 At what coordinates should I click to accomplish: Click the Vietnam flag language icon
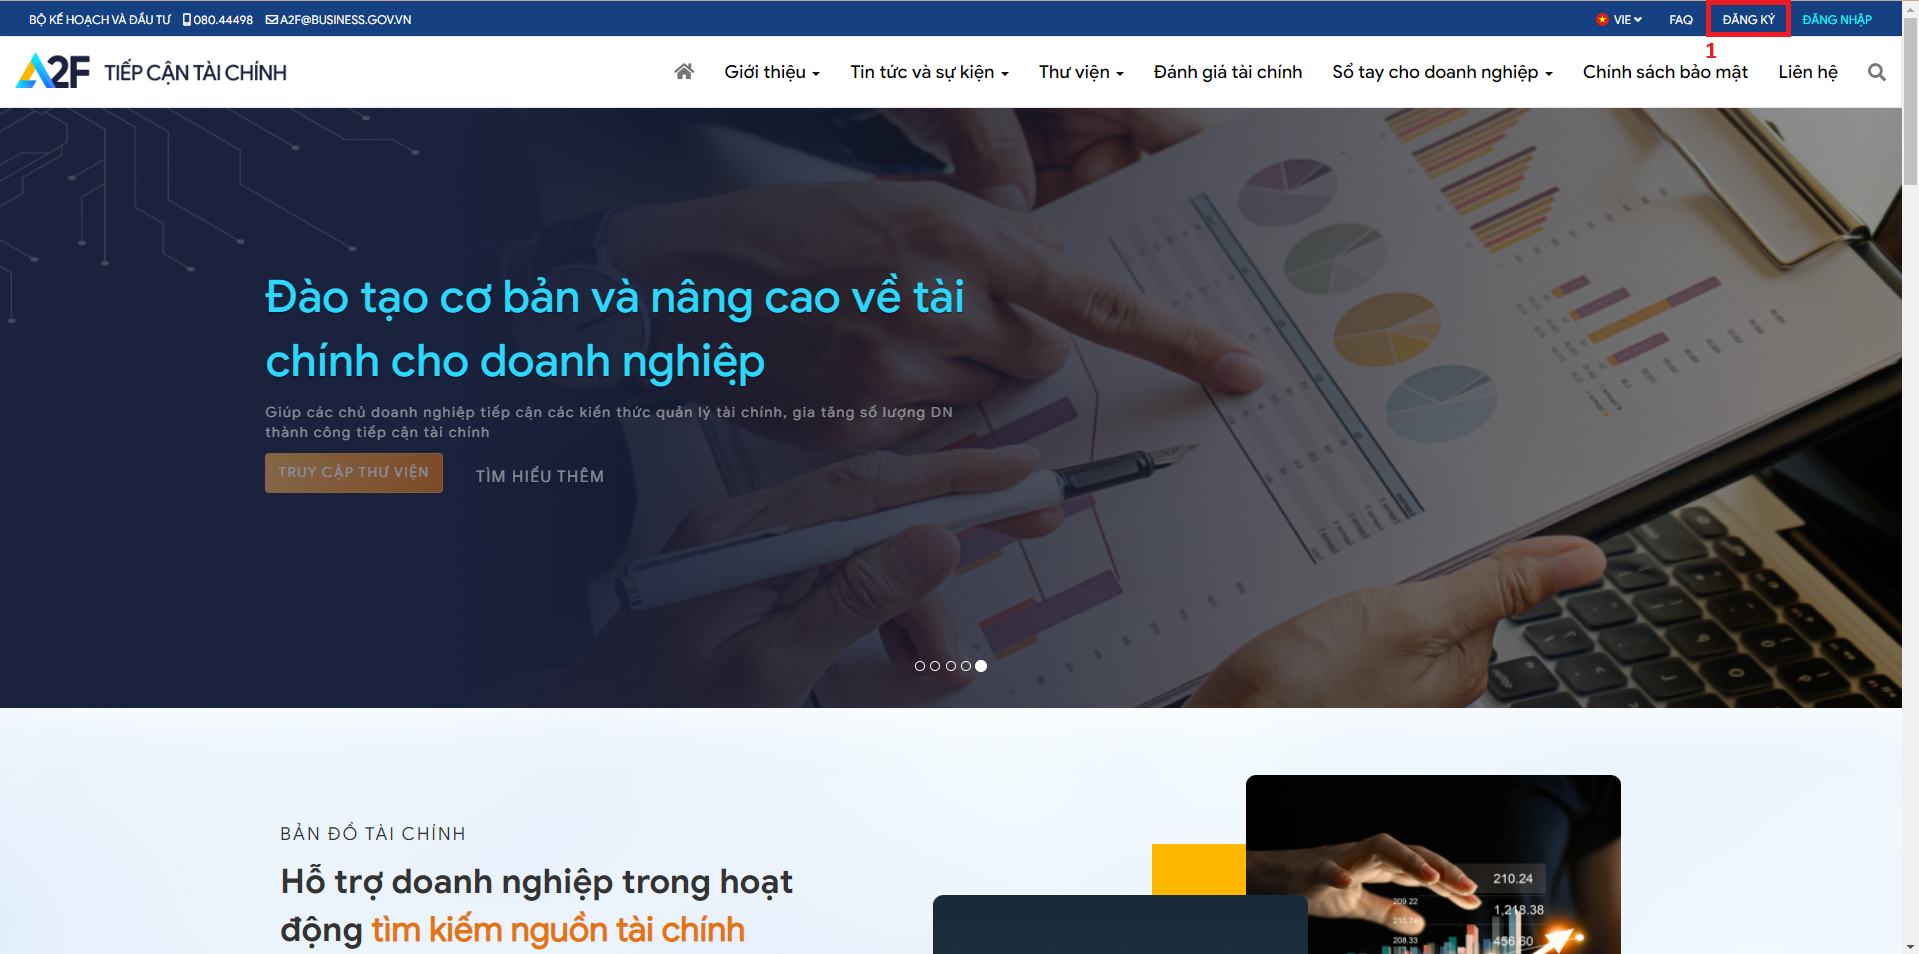click(x=1602, y=19)
